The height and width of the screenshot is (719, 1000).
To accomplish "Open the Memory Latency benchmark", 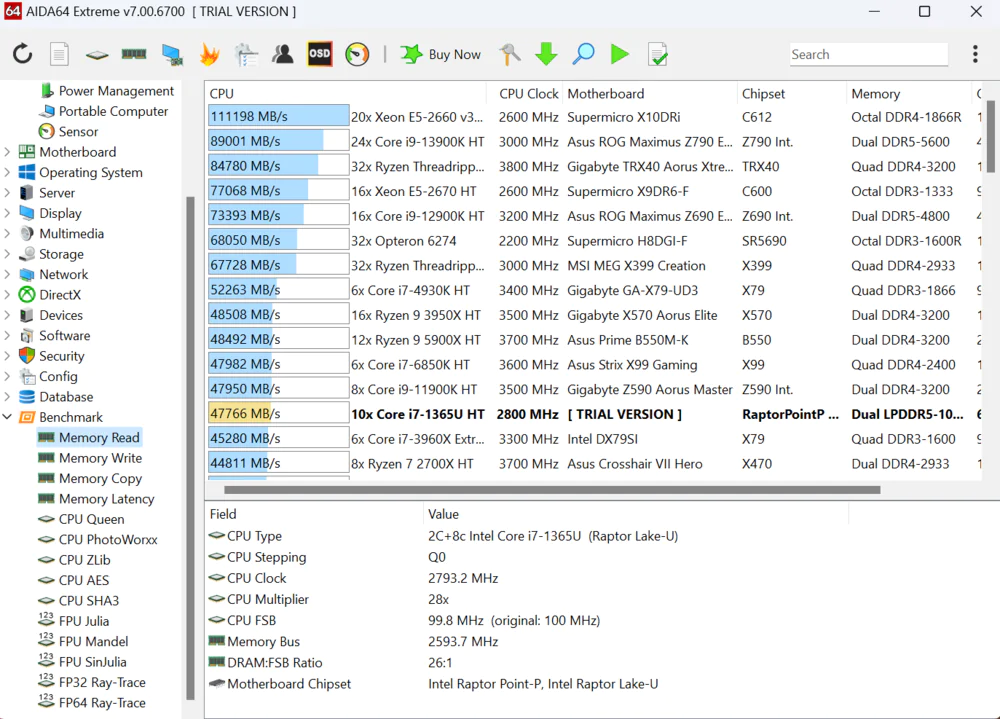I will point(96,499).
